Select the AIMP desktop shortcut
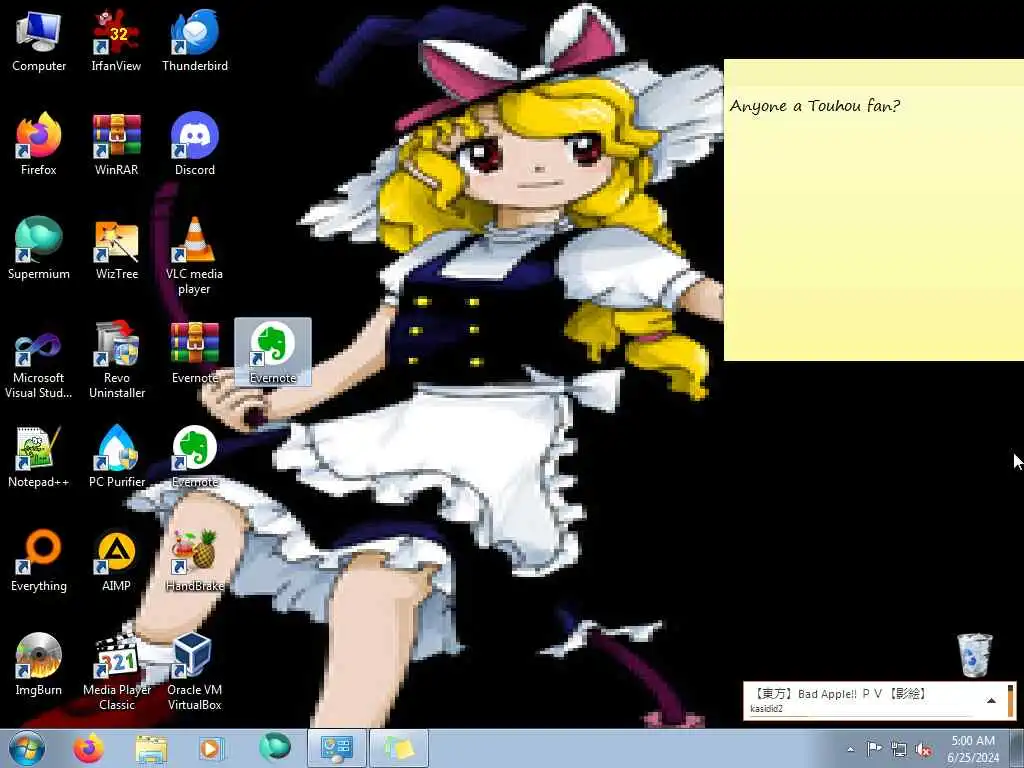This screenshot has width=1024, height=768. pyautogui.click(x=116, y=560)
